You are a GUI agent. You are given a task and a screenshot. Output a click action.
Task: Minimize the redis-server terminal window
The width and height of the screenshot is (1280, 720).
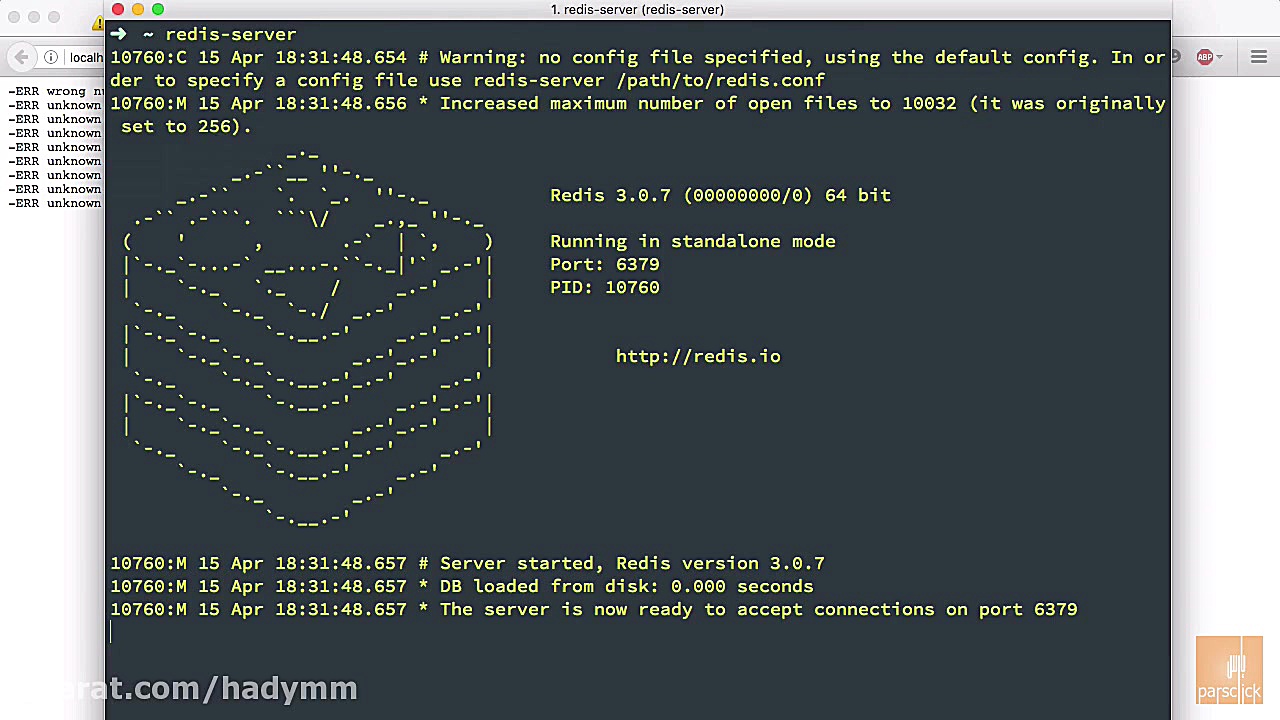point(138,9)
